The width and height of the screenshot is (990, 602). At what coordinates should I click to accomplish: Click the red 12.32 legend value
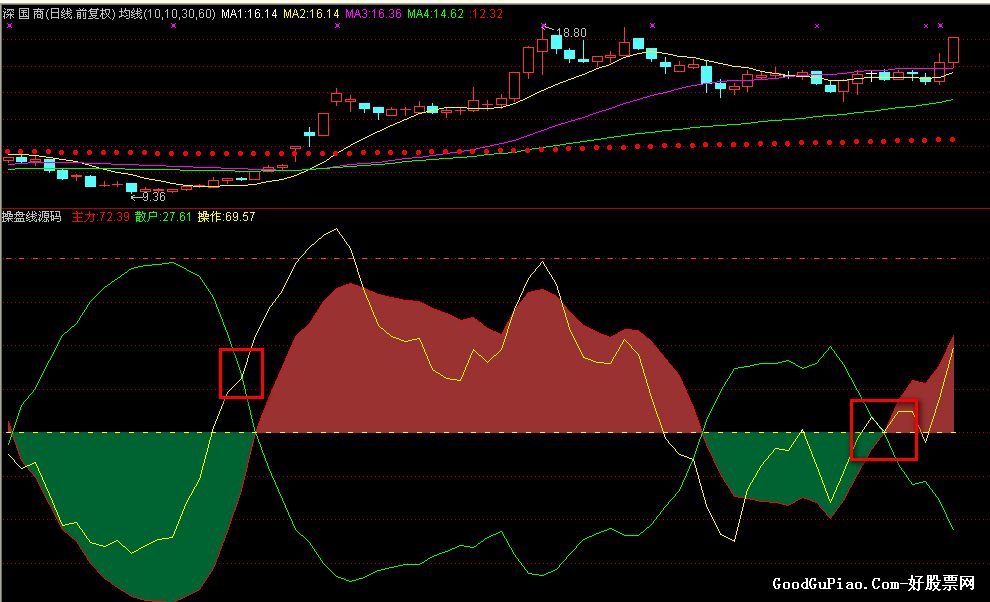point(487,13)
